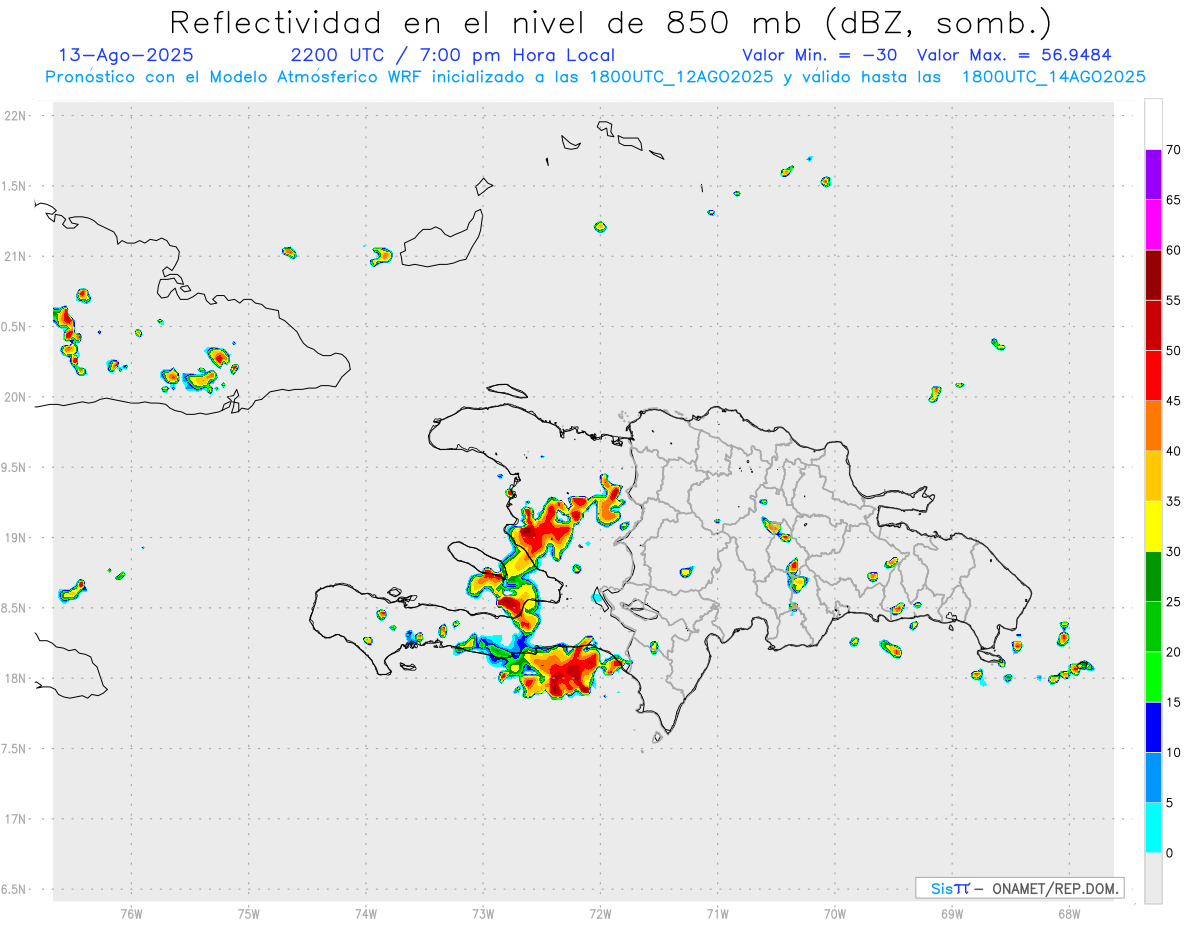Click the colorbar value label '0'
The width and height of the screenshot is (1200, 927).
pyautogui.click(x=1170, y=853)
